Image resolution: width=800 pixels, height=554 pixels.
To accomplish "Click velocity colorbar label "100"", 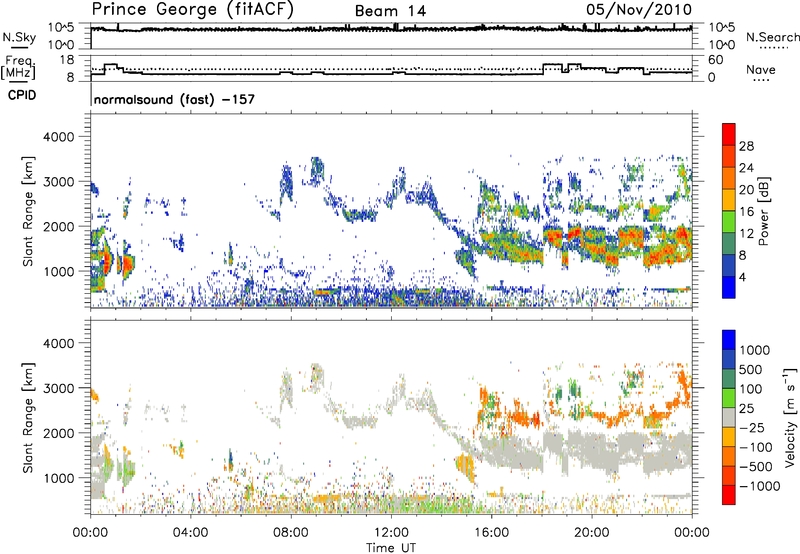I will pos(751,389).
